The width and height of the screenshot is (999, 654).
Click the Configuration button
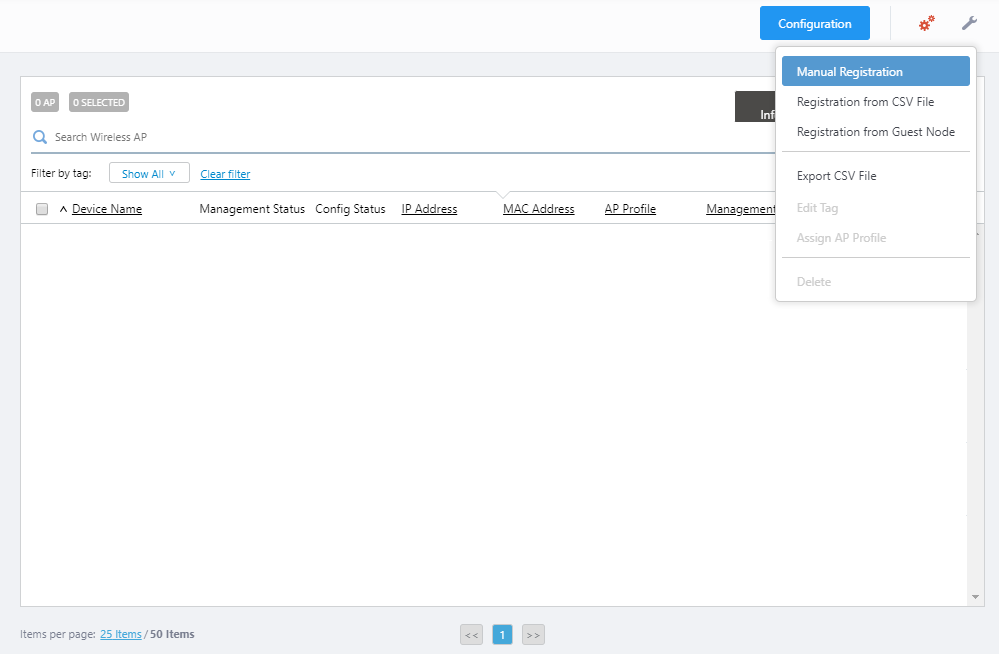point(814,24)
